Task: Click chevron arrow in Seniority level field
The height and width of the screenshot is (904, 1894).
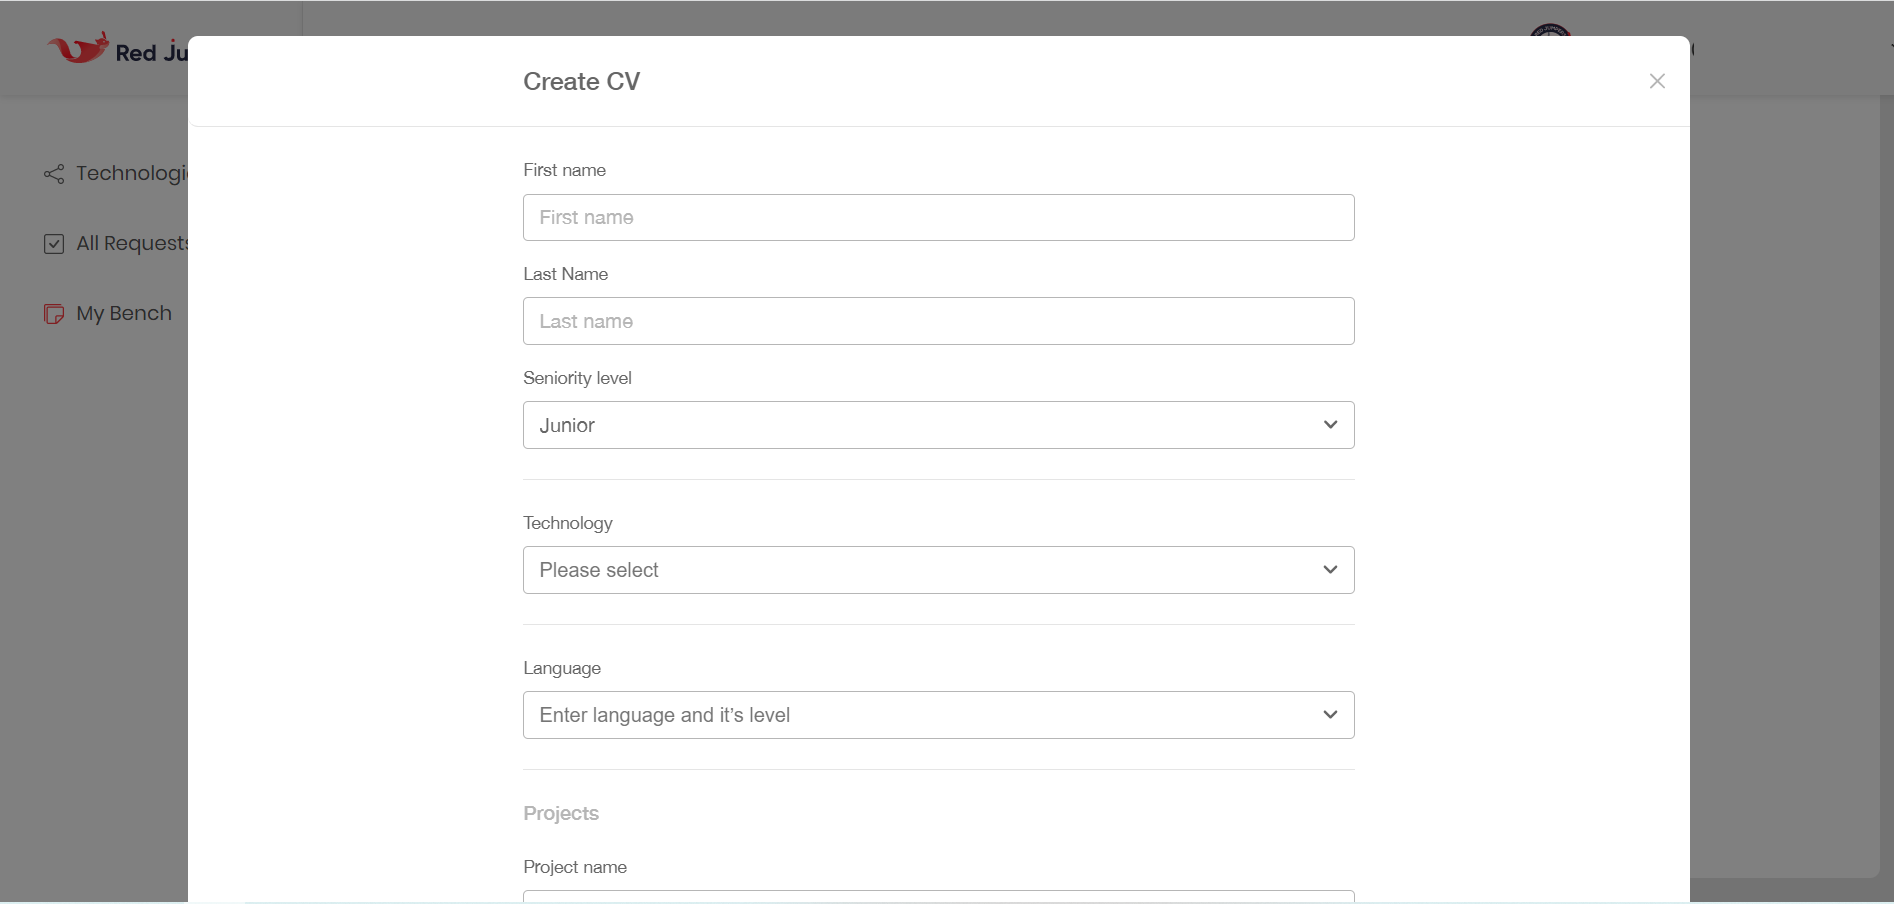Action: coord(1330,425)
